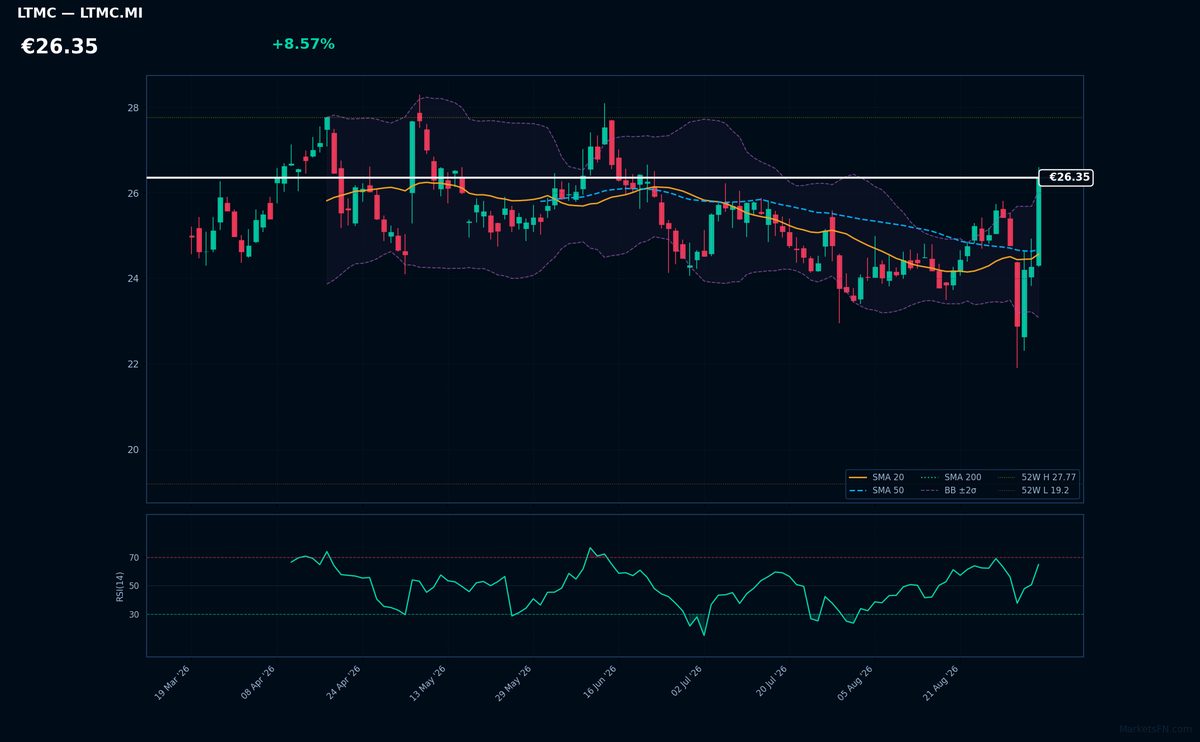Click the 21 Aug '26 date label
Screen dimensions: 1200x742
pos(941,683)
